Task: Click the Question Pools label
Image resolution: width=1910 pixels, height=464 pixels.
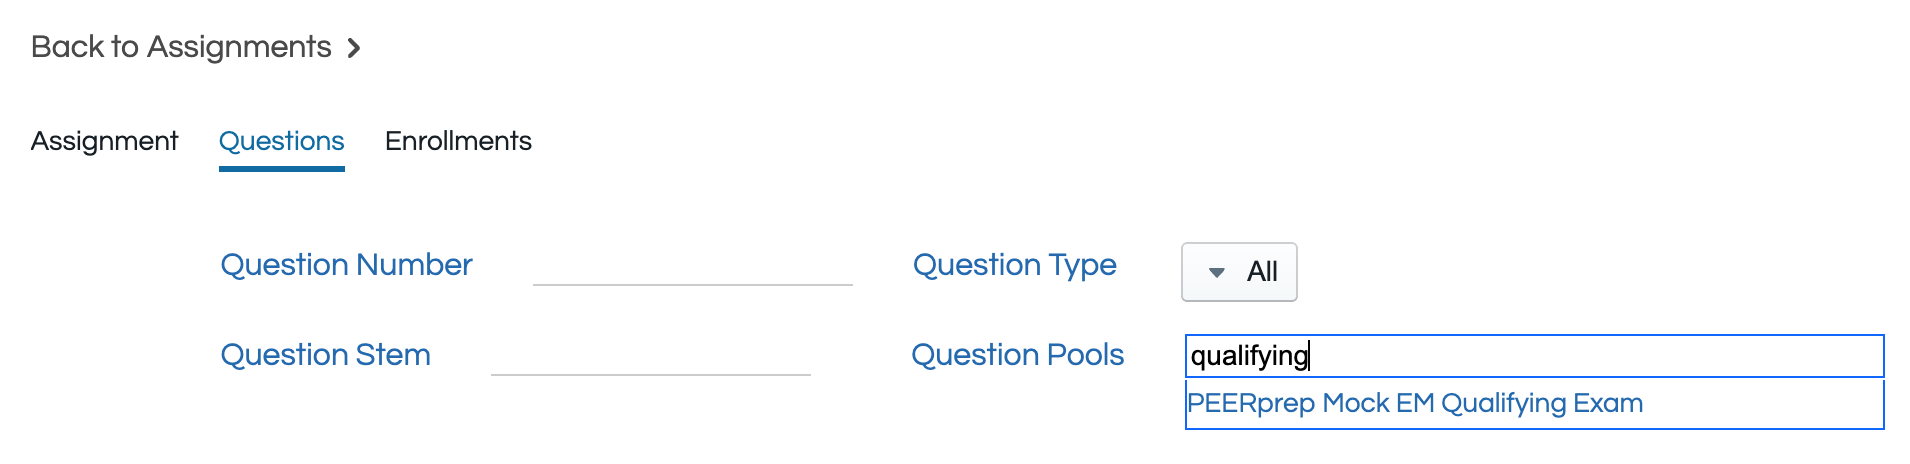Action: tap(1017, 355)
